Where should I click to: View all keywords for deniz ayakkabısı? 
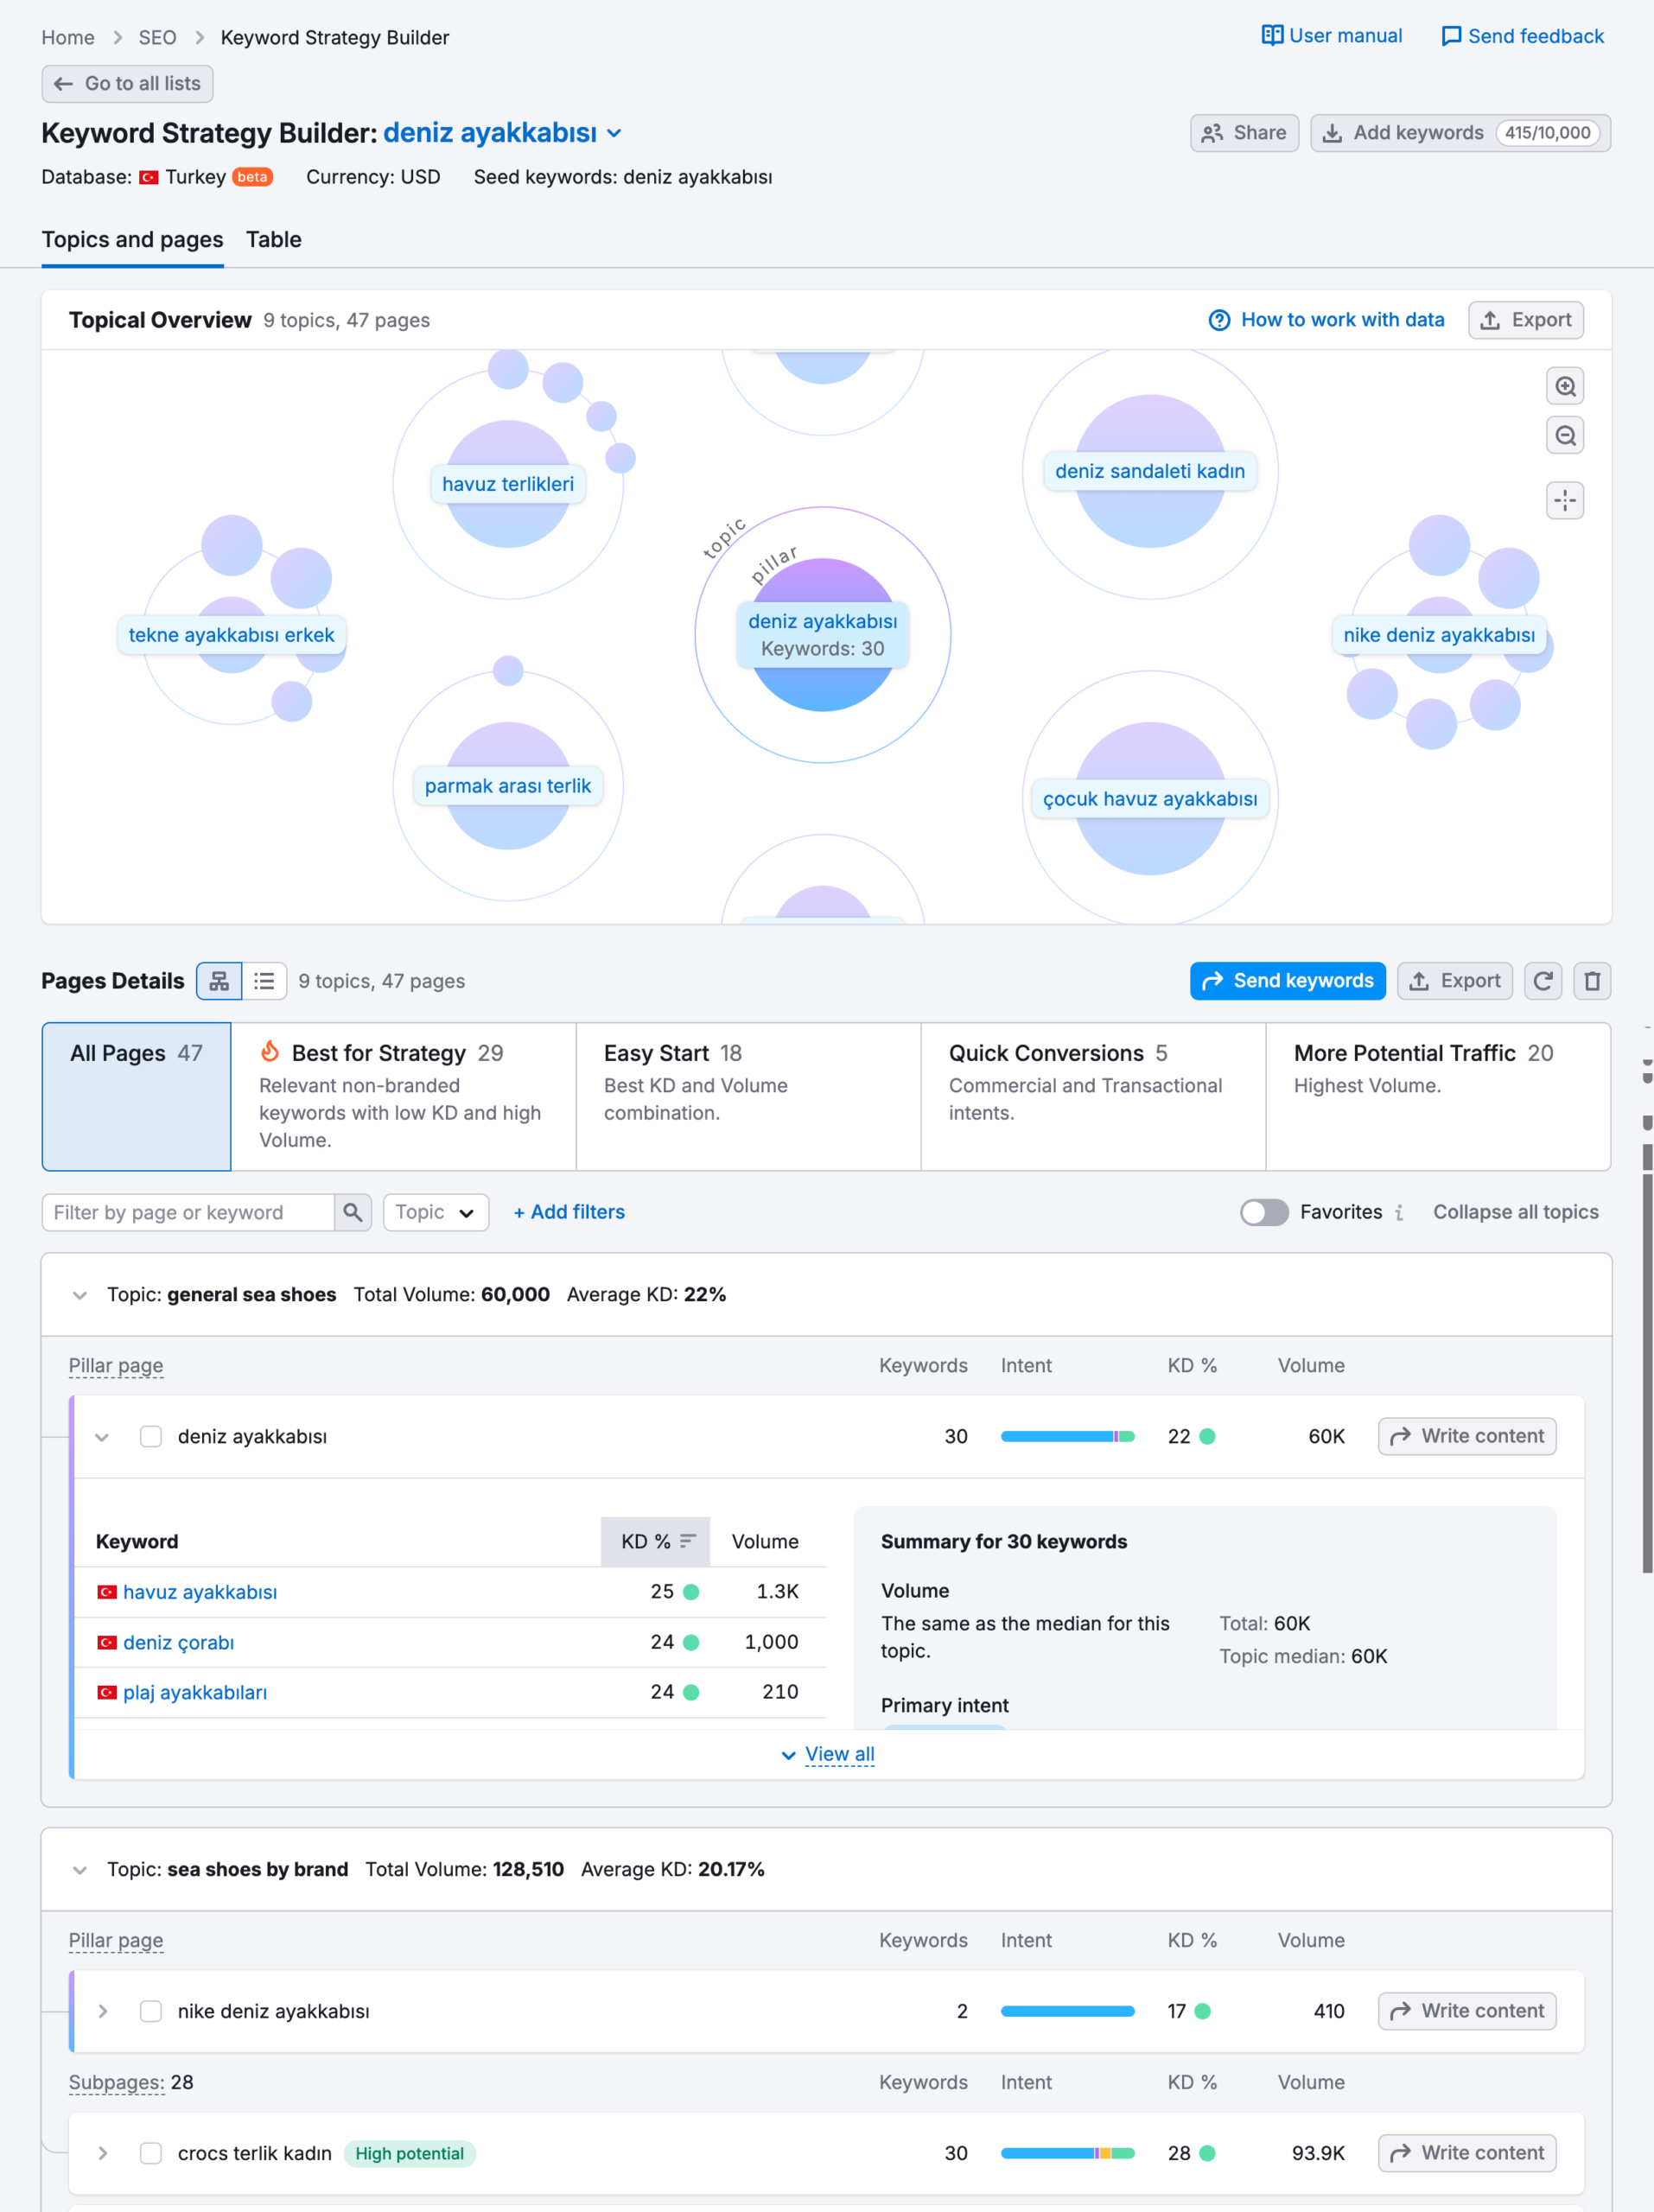pos(828,1754)
